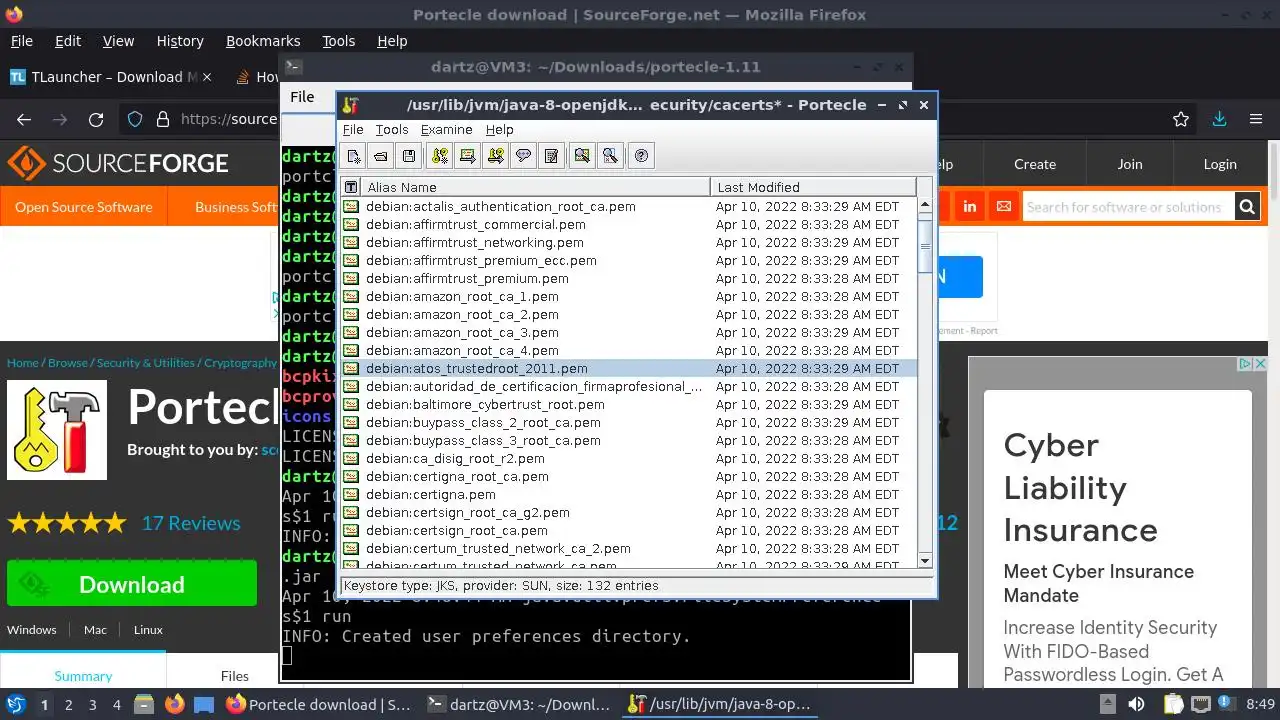Click the SourceForge search magnifier button

1246,207
